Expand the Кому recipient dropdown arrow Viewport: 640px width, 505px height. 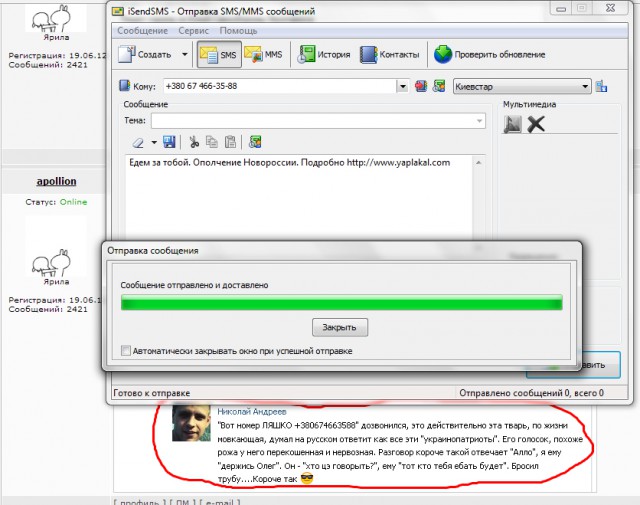pos(402,86)
